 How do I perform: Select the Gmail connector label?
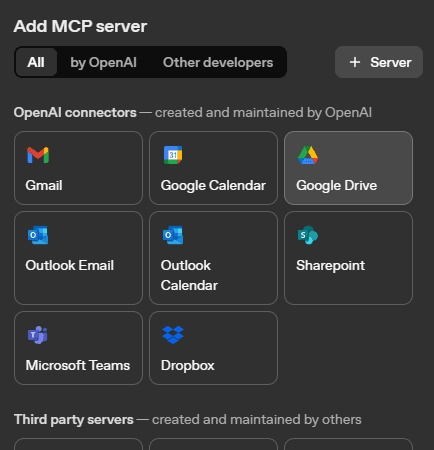click(44, 185)
